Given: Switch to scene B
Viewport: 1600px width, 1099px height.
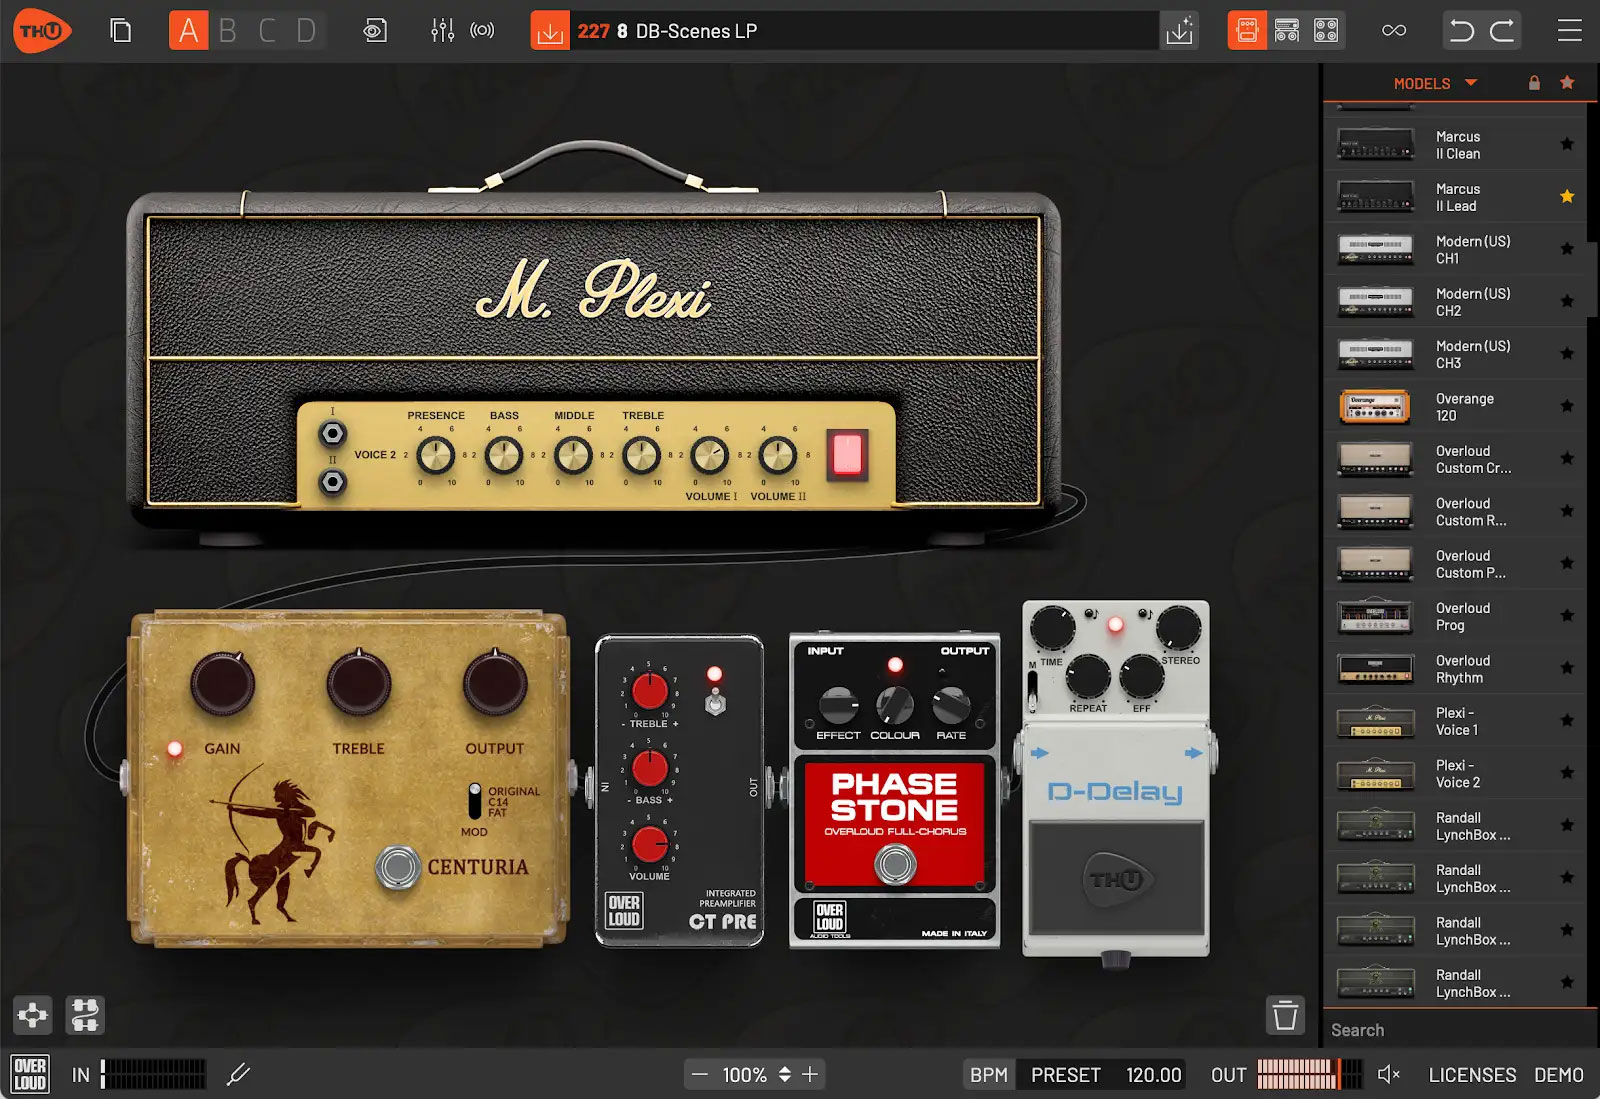Looking at the screenshot, I should (228, 31).
